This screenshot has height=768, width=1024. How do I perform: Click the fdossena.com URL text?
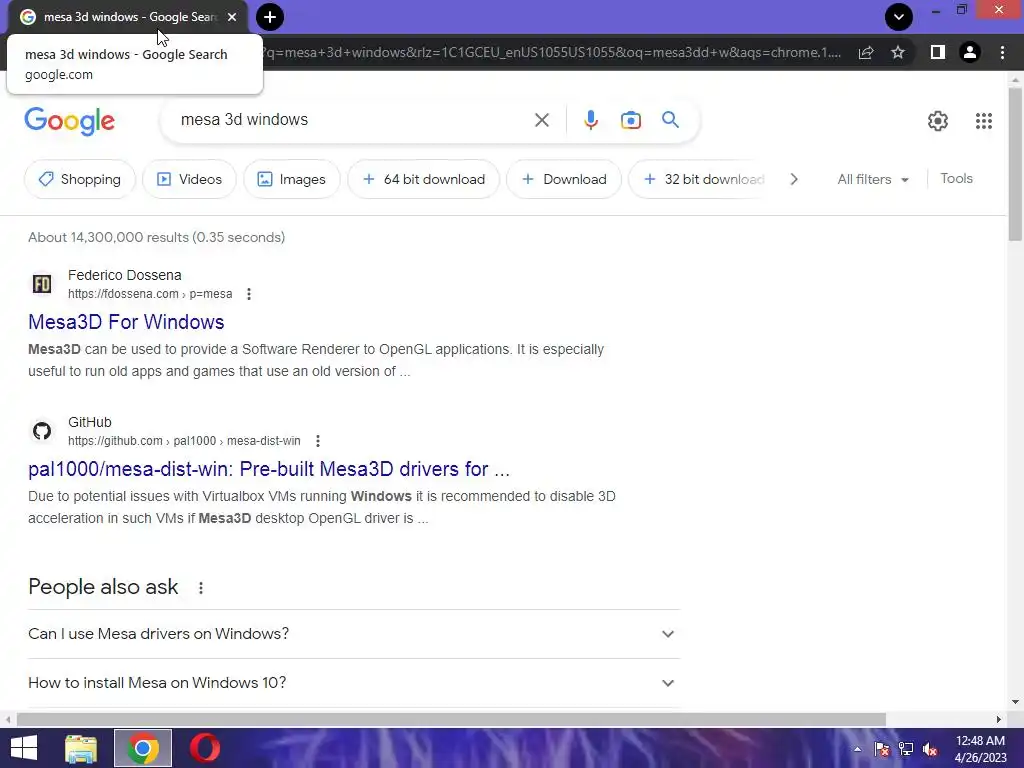[x=150, y=294]
